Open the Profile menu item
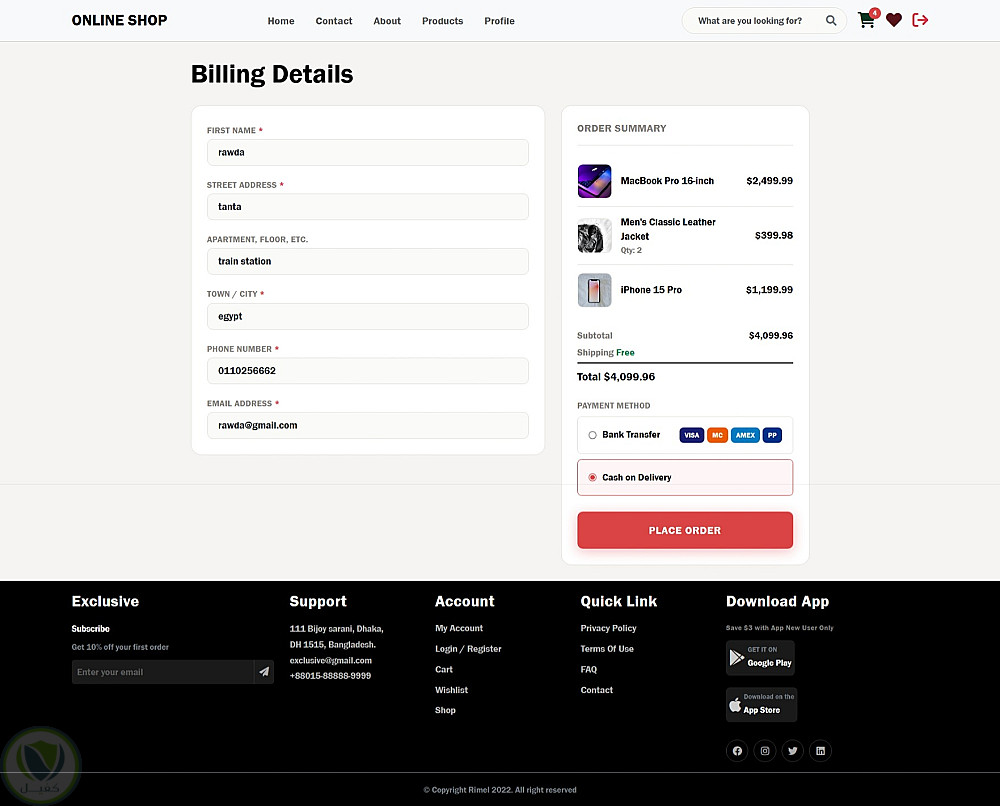Image resolution: width=1000 pixels, height=806 pixels. (499, 21)
